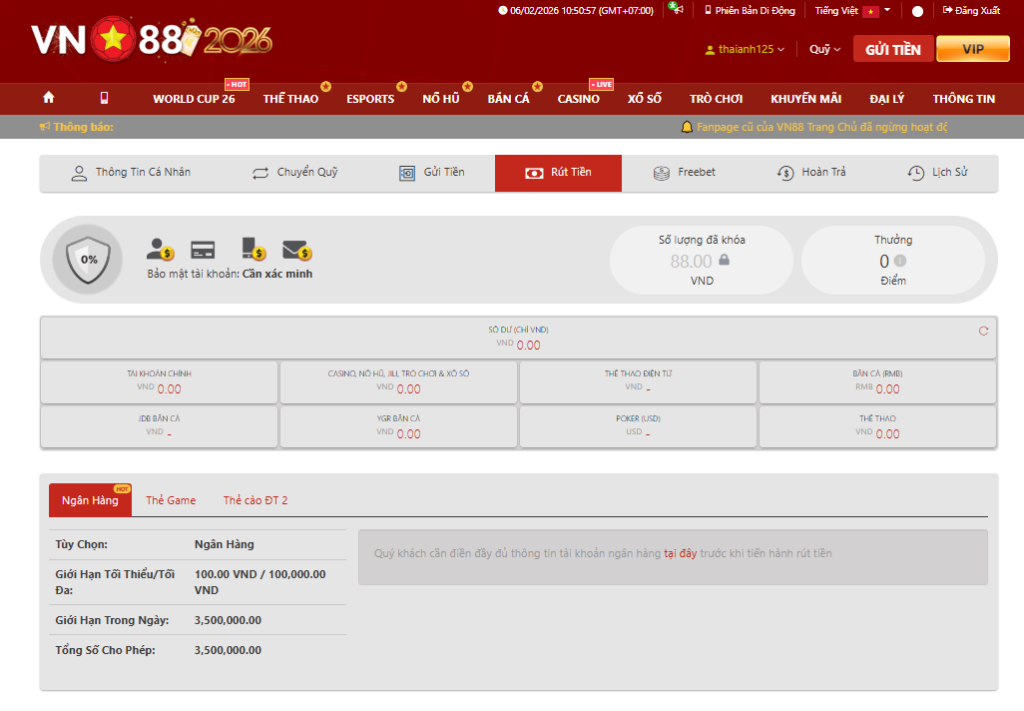1024x711 pixels.
Task: Click the home icon in navigation bar
Action: point(48,98)
